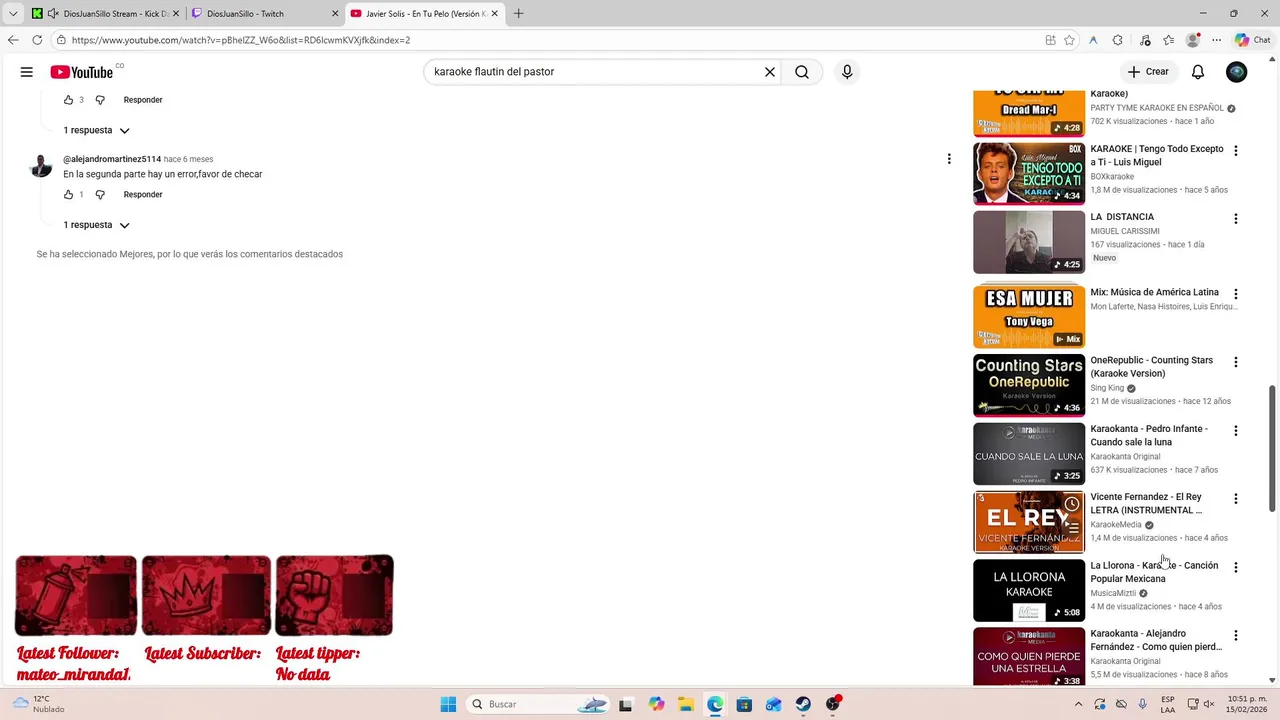
Task: Open options menu on alejandromartinez5114's comment
Action: tap(949, 159)
